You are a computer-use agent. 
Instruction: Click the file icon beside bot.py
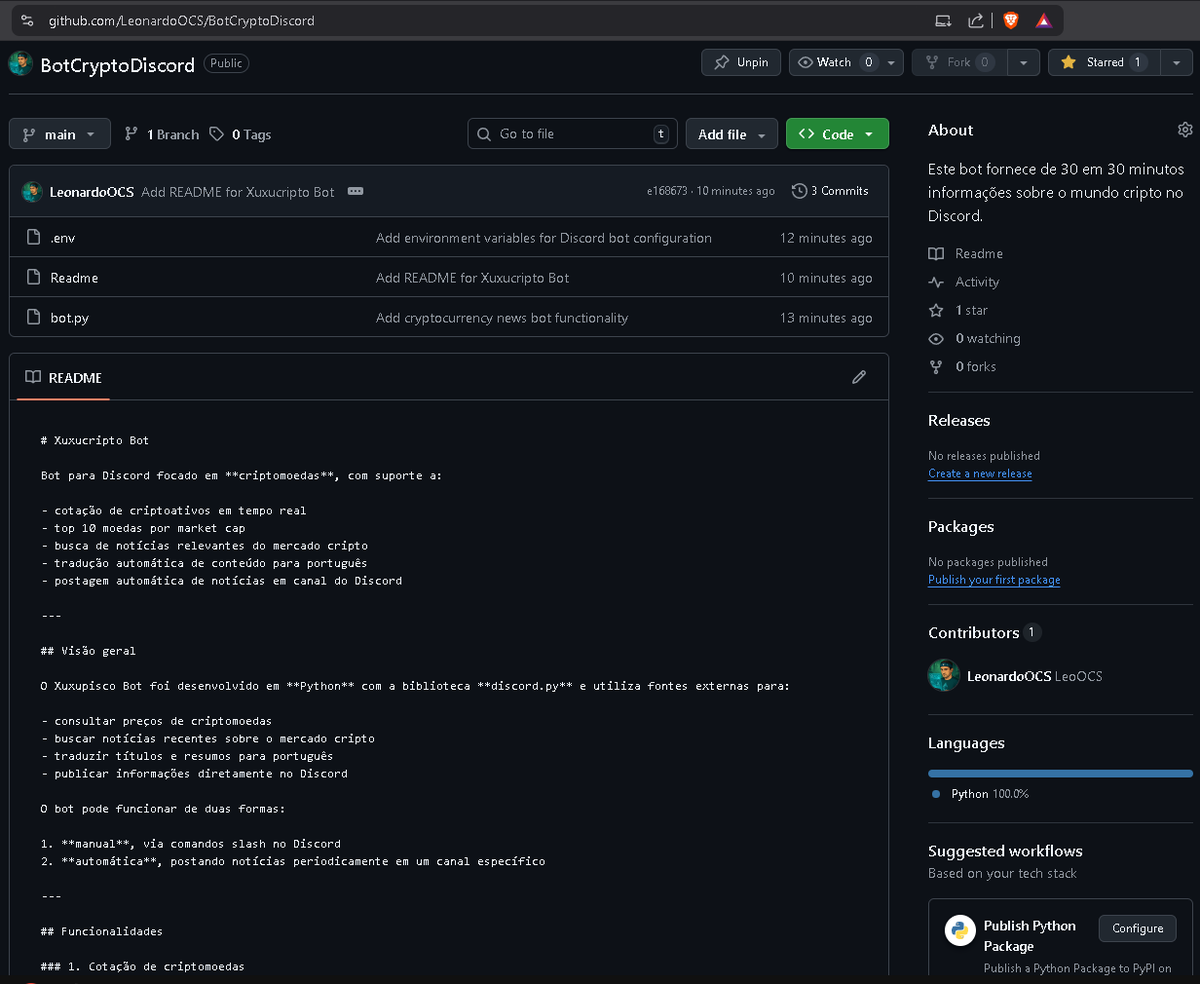[x=33, y=318]
